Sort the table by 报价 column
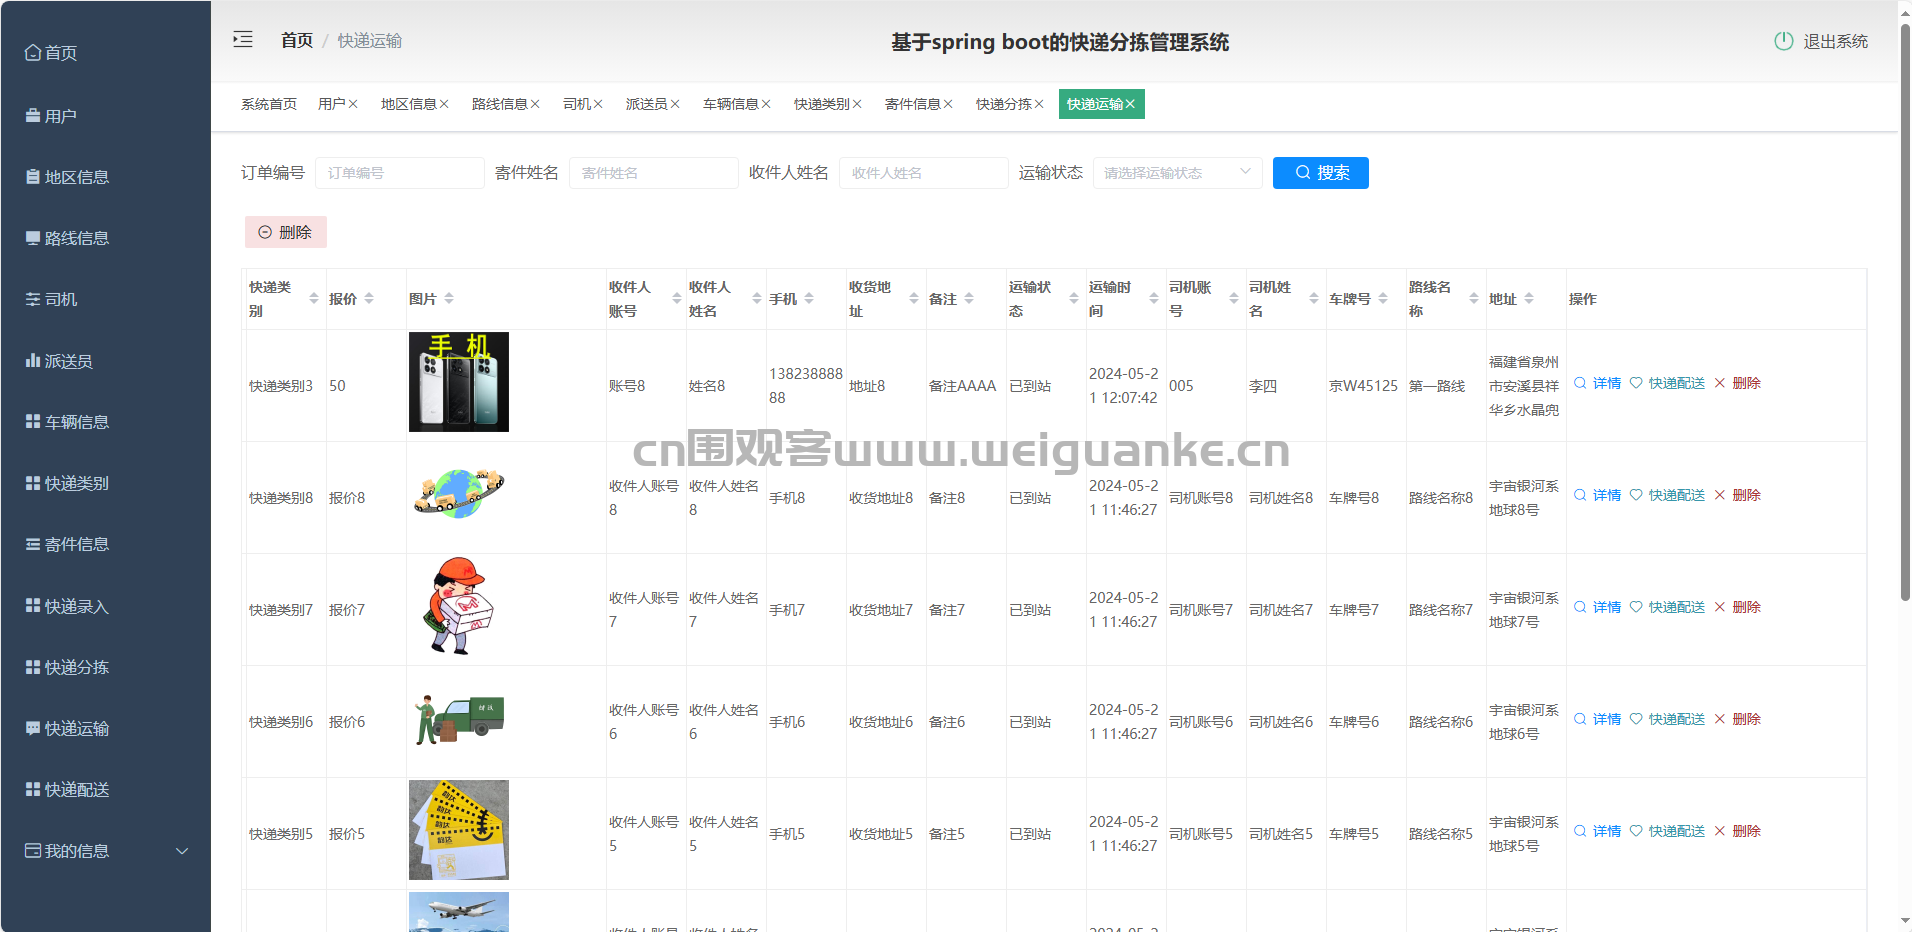 click(x=369, y=299)
